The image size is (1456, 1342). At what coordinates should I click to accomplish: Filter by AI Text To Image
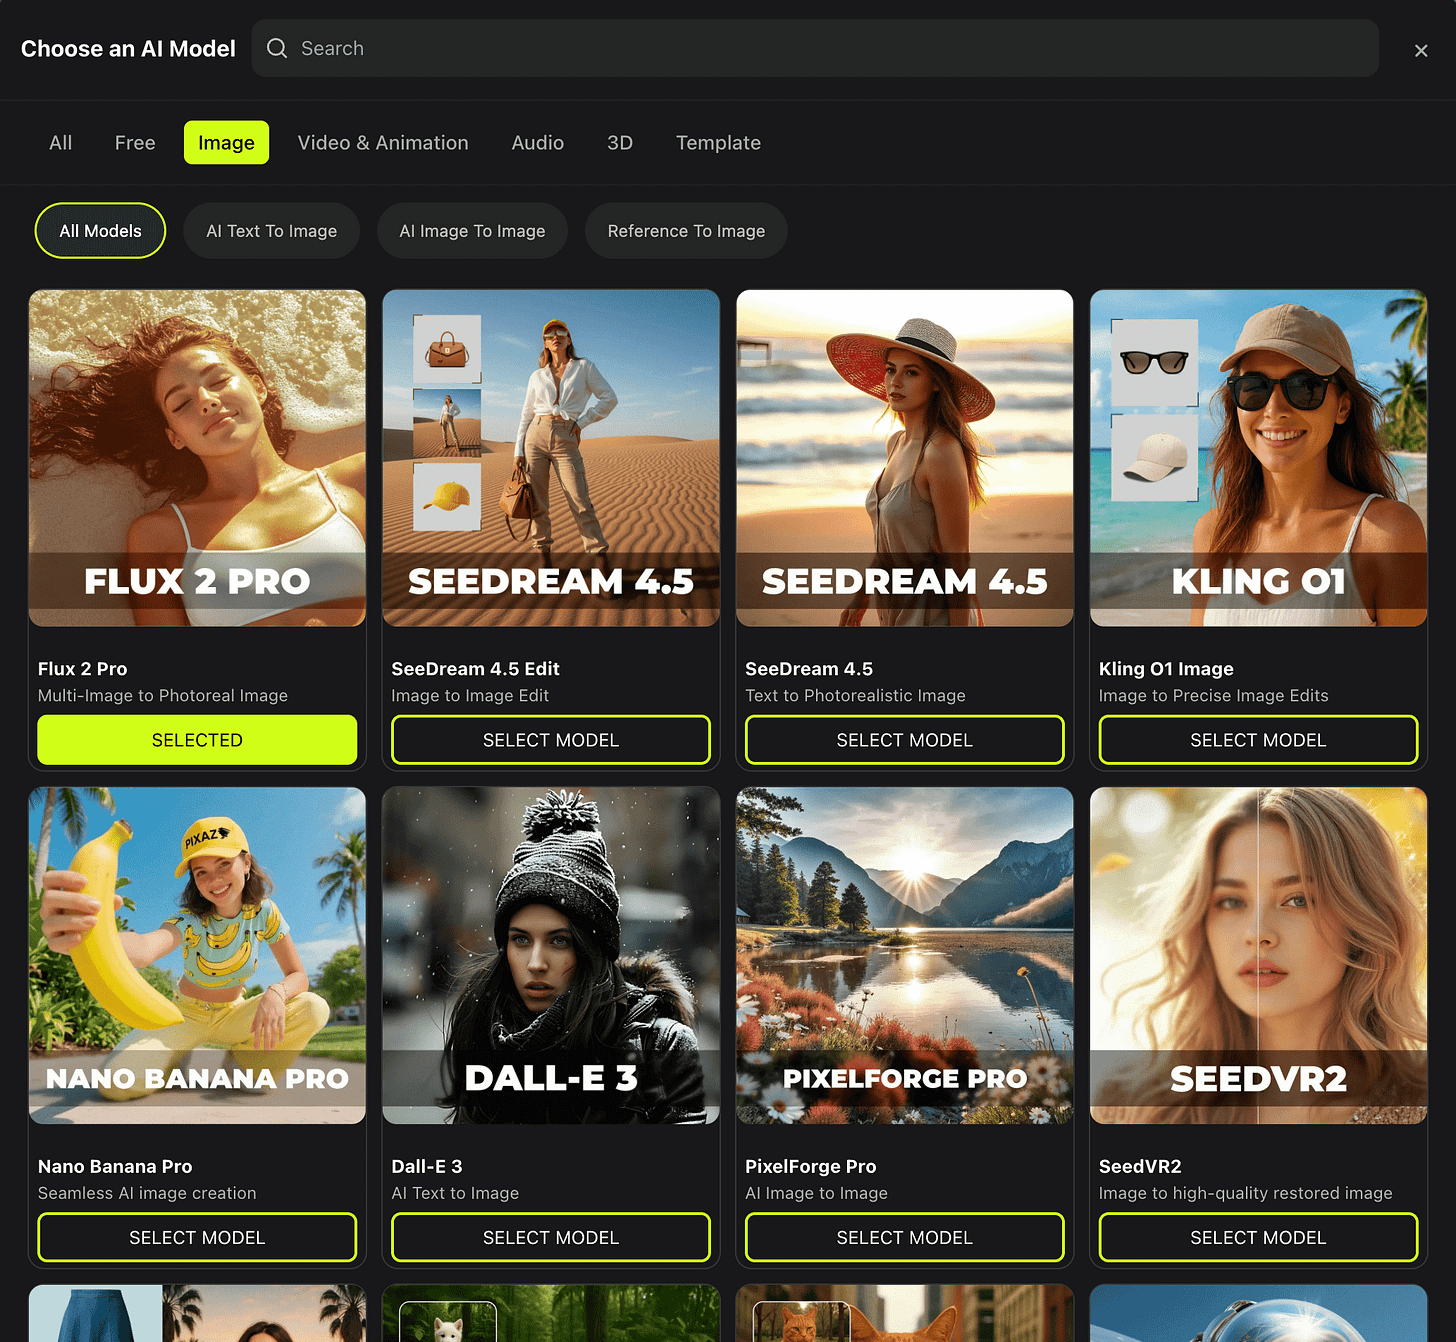(272, 231)
